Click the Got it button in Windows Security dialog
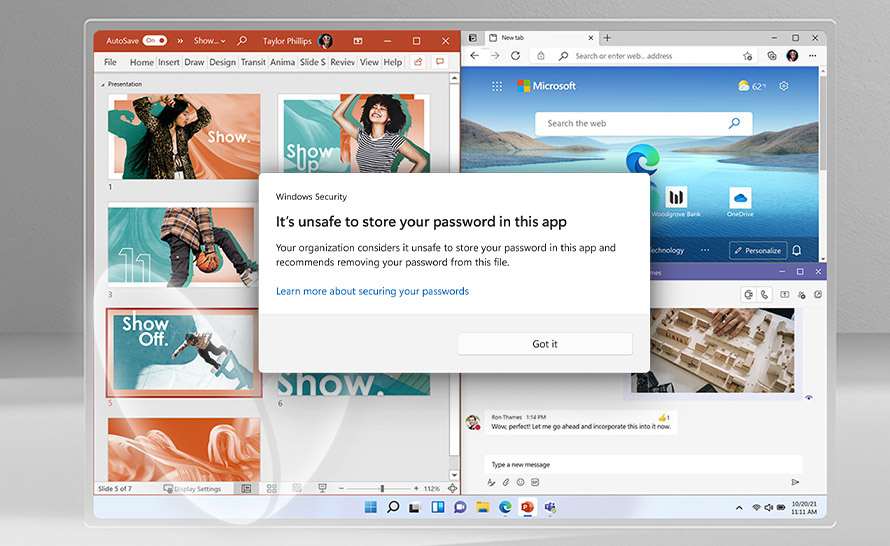Screen dimensions: 890x546 (x=544, y=344)
